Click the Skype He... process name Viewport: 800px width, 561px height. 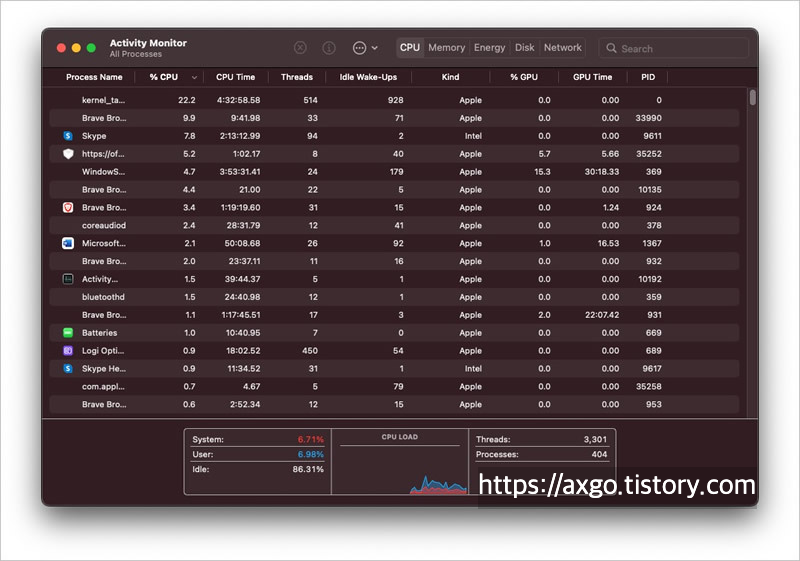(104, 368)
